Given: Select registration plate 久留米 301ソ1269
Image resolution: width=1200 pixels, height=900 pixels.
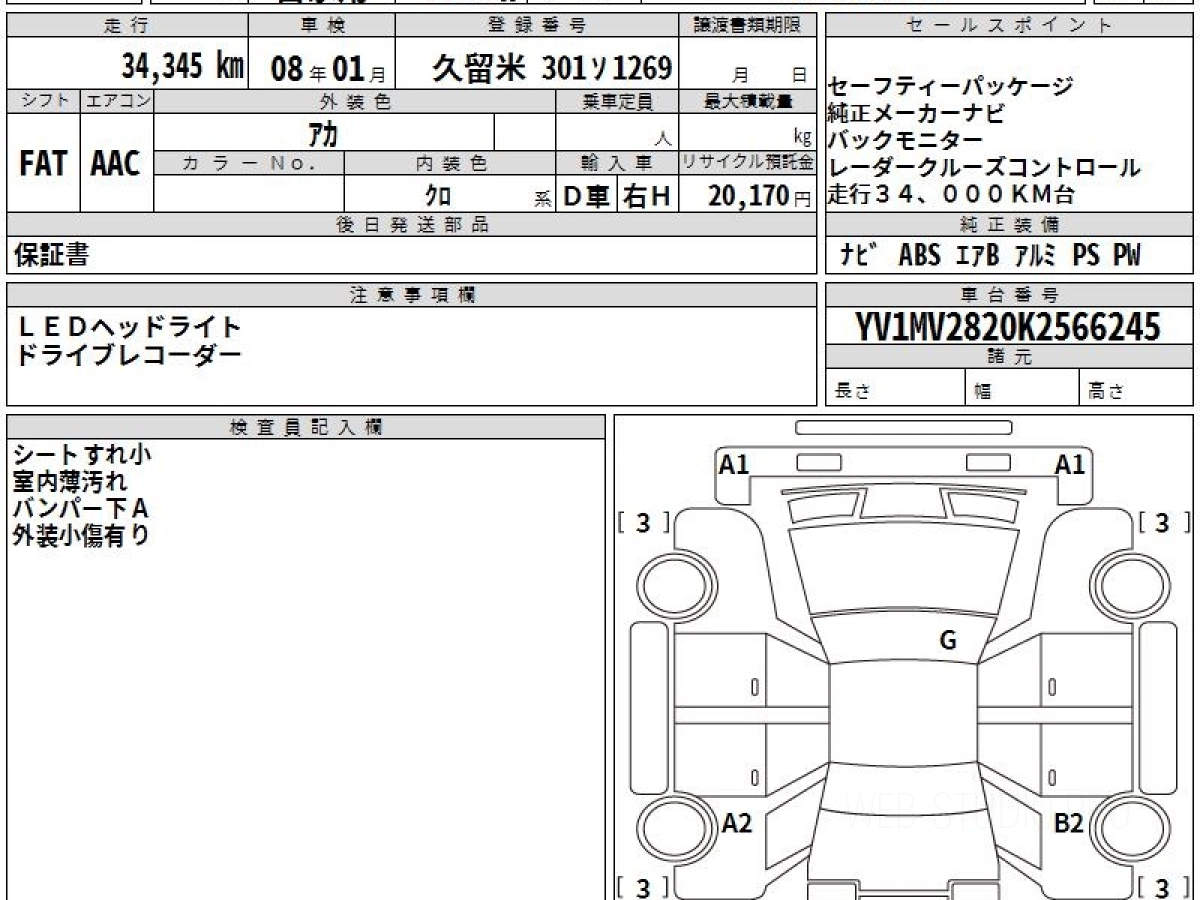Looking at the screenshot, I should tap(551, 68).
